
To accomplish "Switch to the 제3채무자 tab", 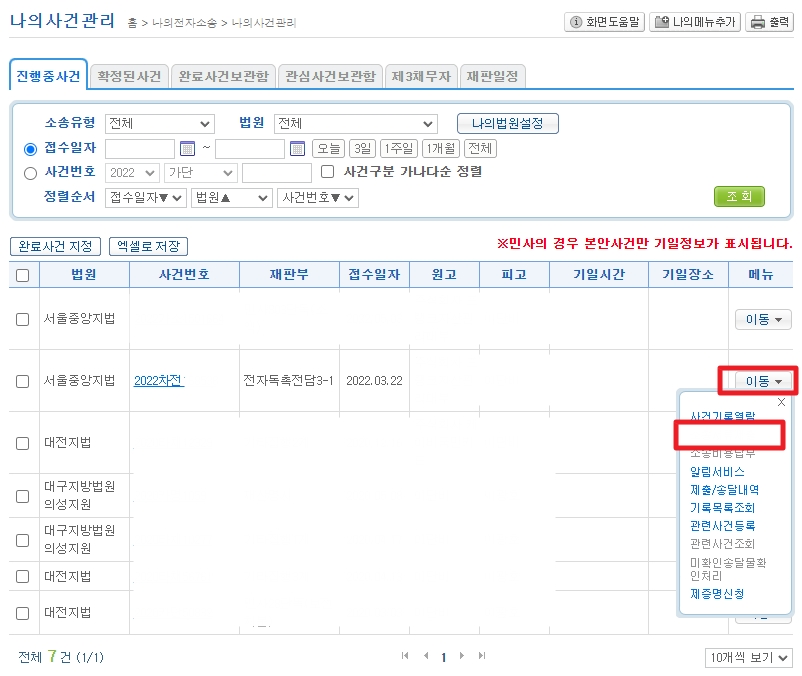I will tap(421, 77).
